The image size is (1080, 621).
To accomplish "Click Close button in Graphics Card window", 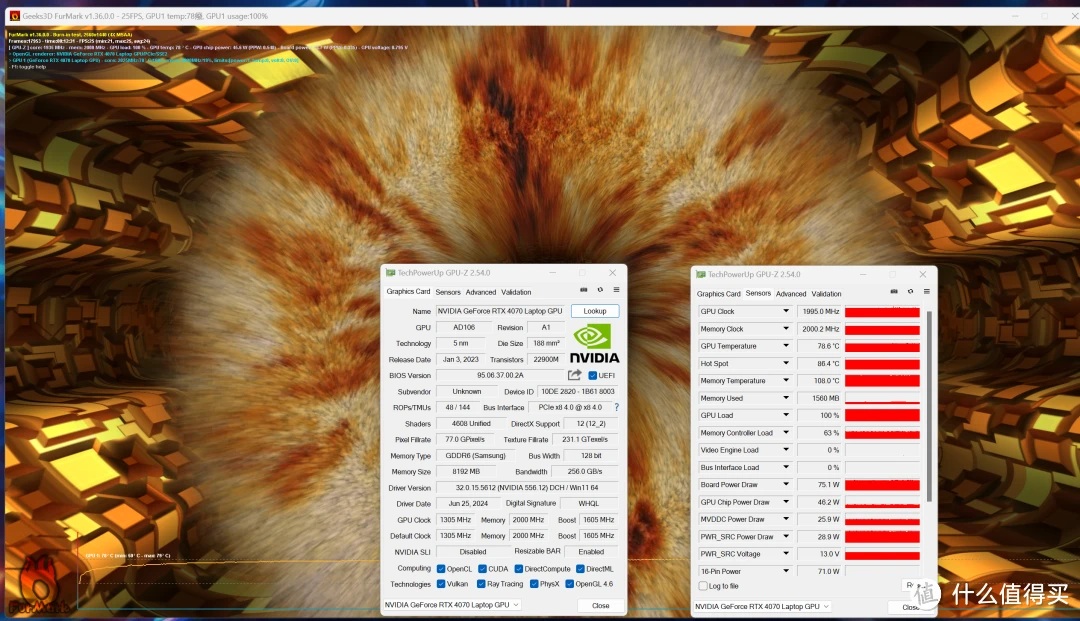I will tap(601, 605).
